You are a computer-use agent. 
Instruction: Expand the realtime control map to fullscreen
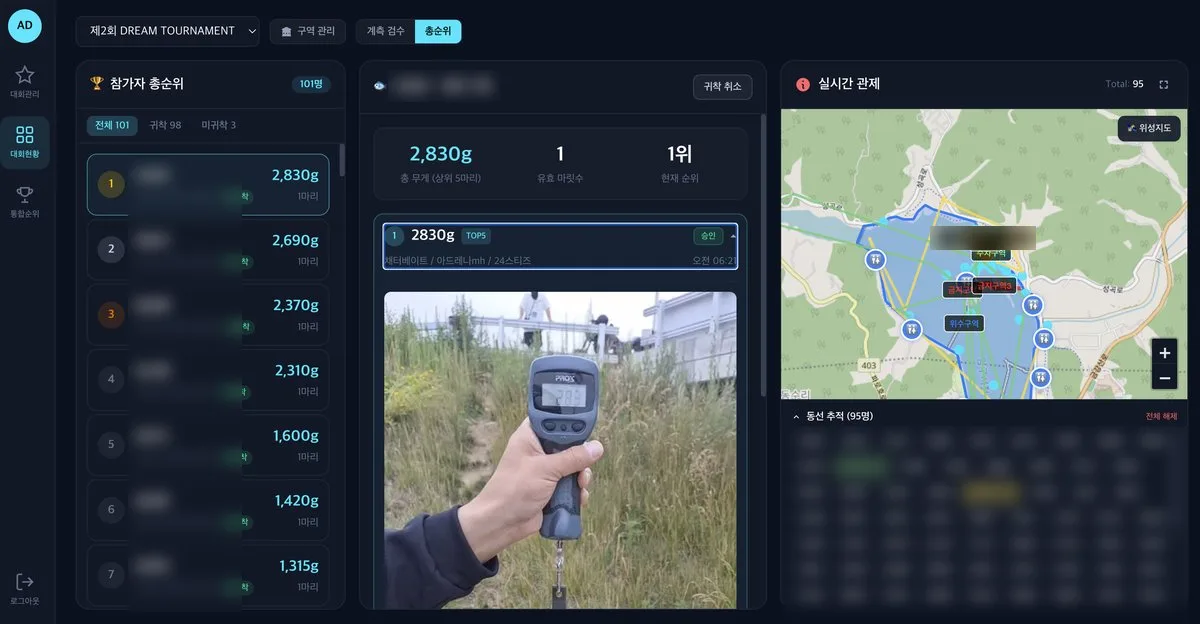[1164, 84]
